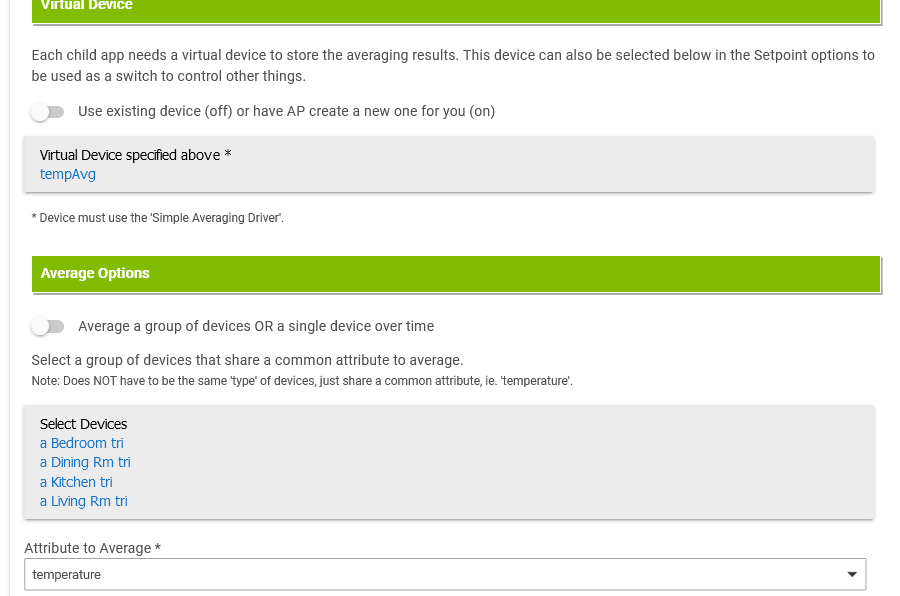Click the use existing device toggle label
The height and width of the screenshot is (596, 900).
pyautogui.click(x=286, y=111)
